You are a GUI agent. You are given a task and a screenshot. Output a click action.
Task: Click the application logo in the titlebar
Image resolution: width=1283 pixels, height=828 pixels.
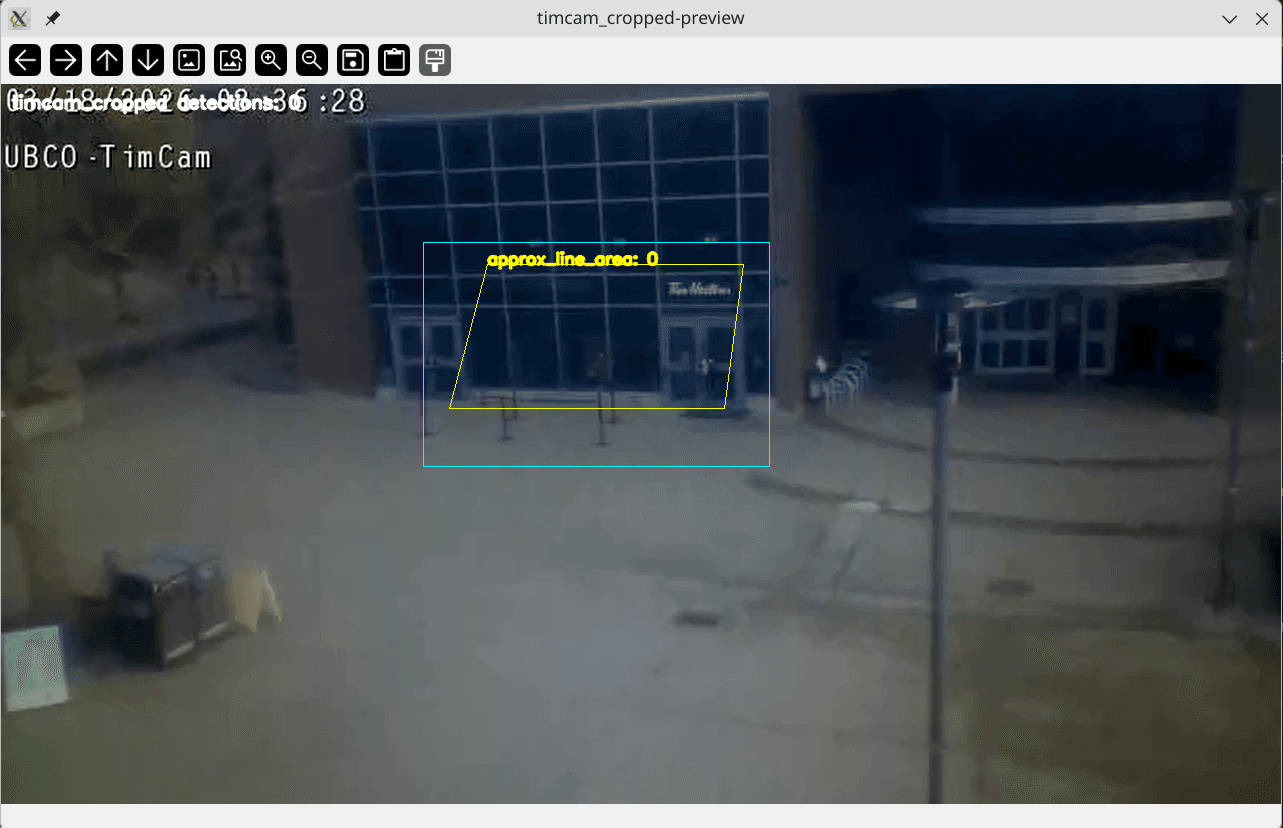pyautogui.click(x=17, y=17)
